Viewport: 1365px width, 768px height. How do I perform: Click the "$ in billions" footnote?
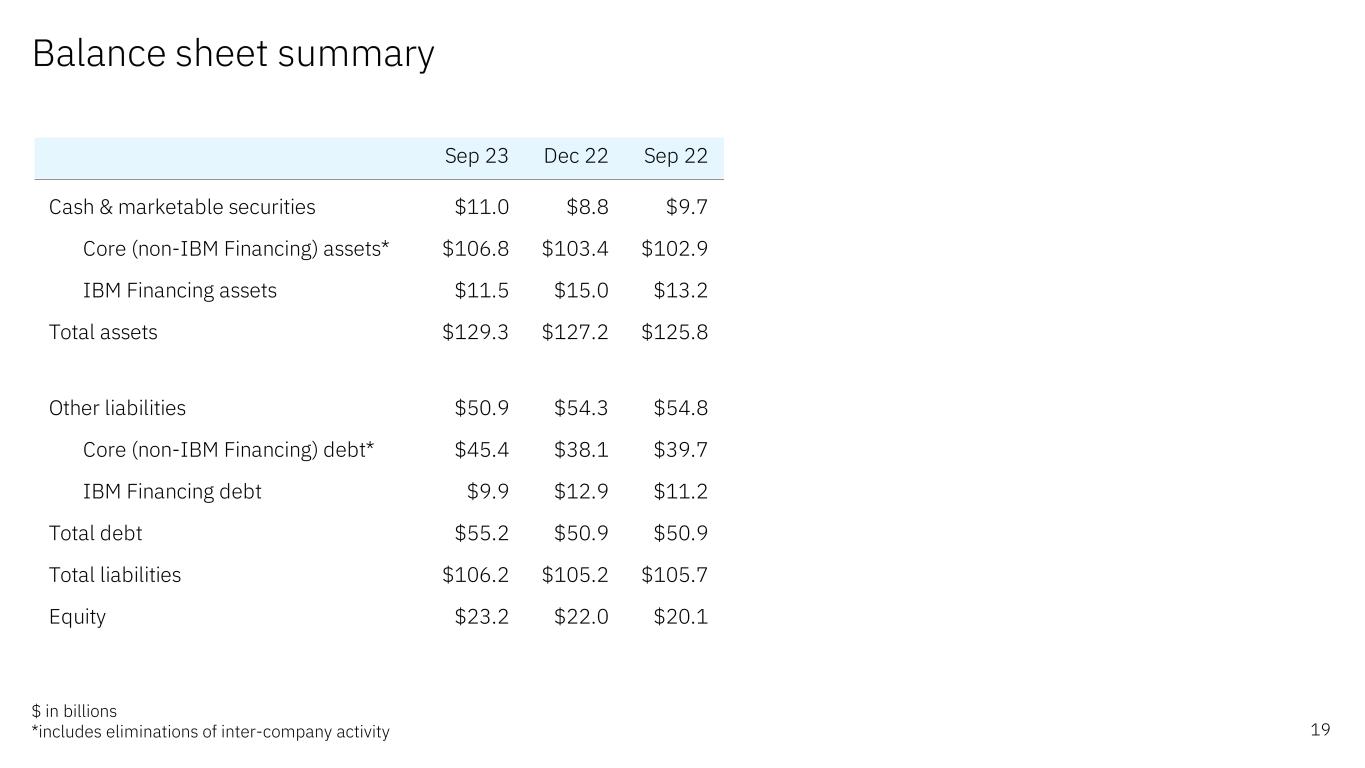point(74,711)
